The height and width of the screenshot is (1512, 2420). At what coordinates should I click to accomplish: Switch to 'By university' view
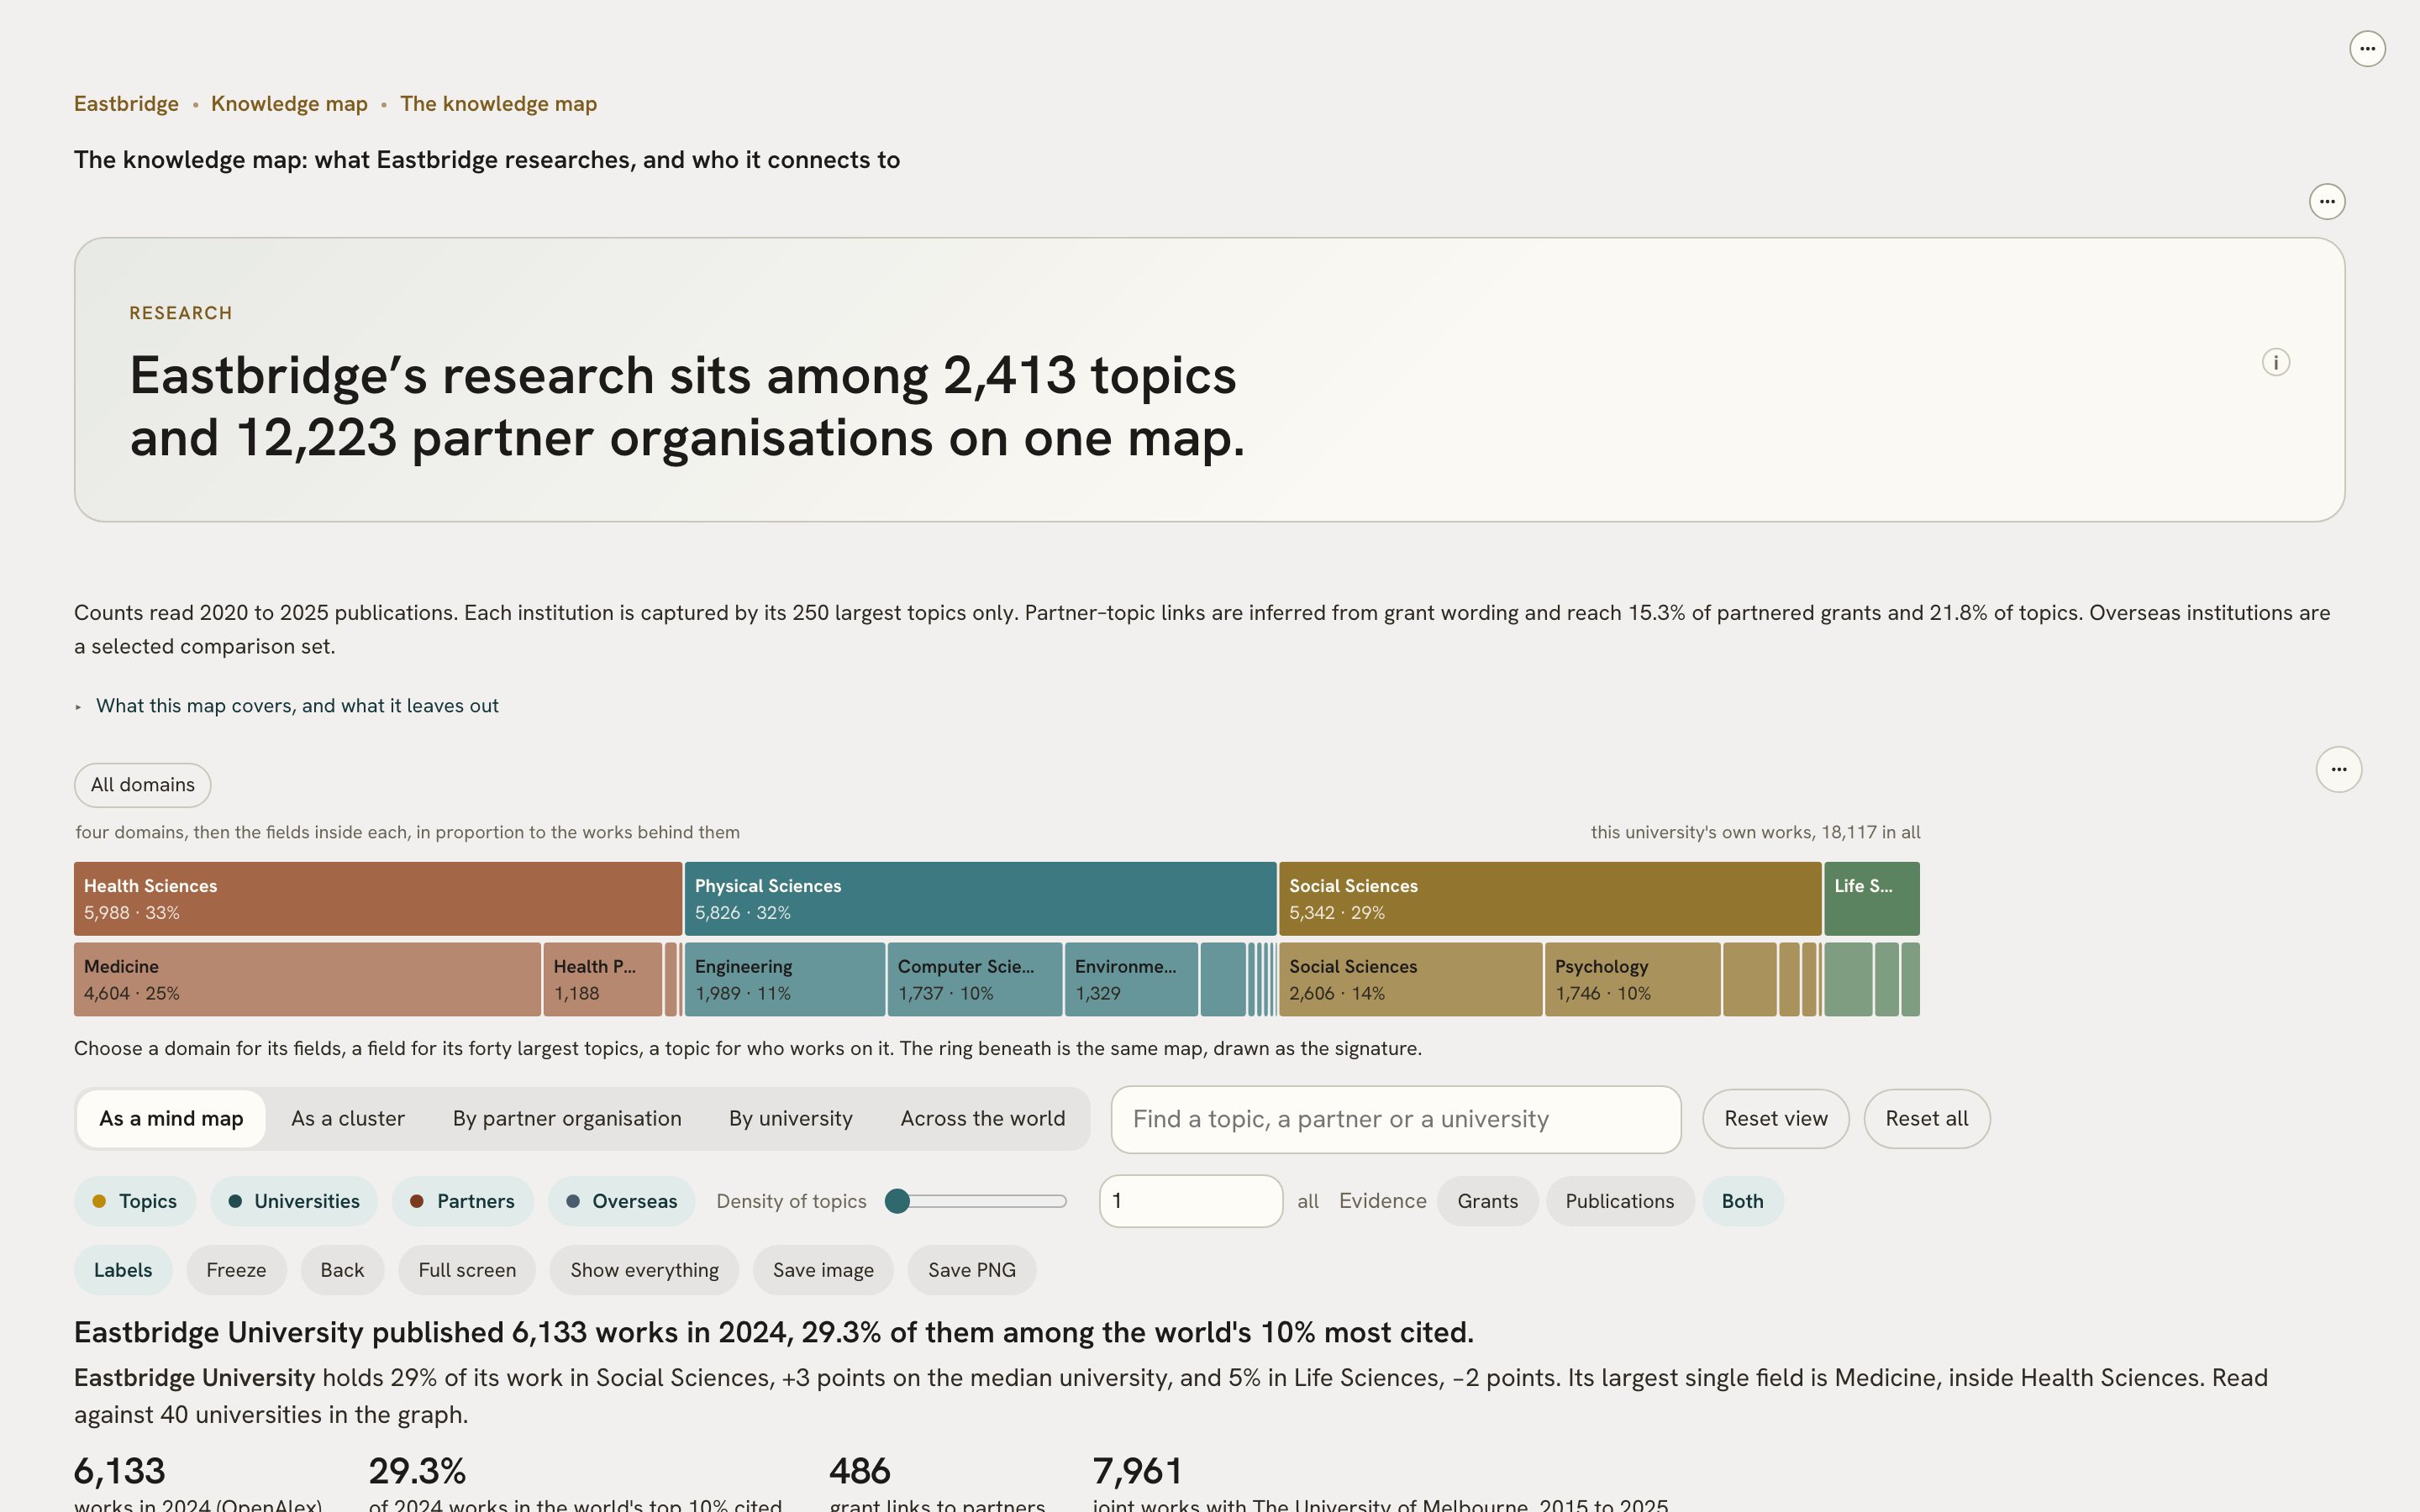coord(791,1119)
